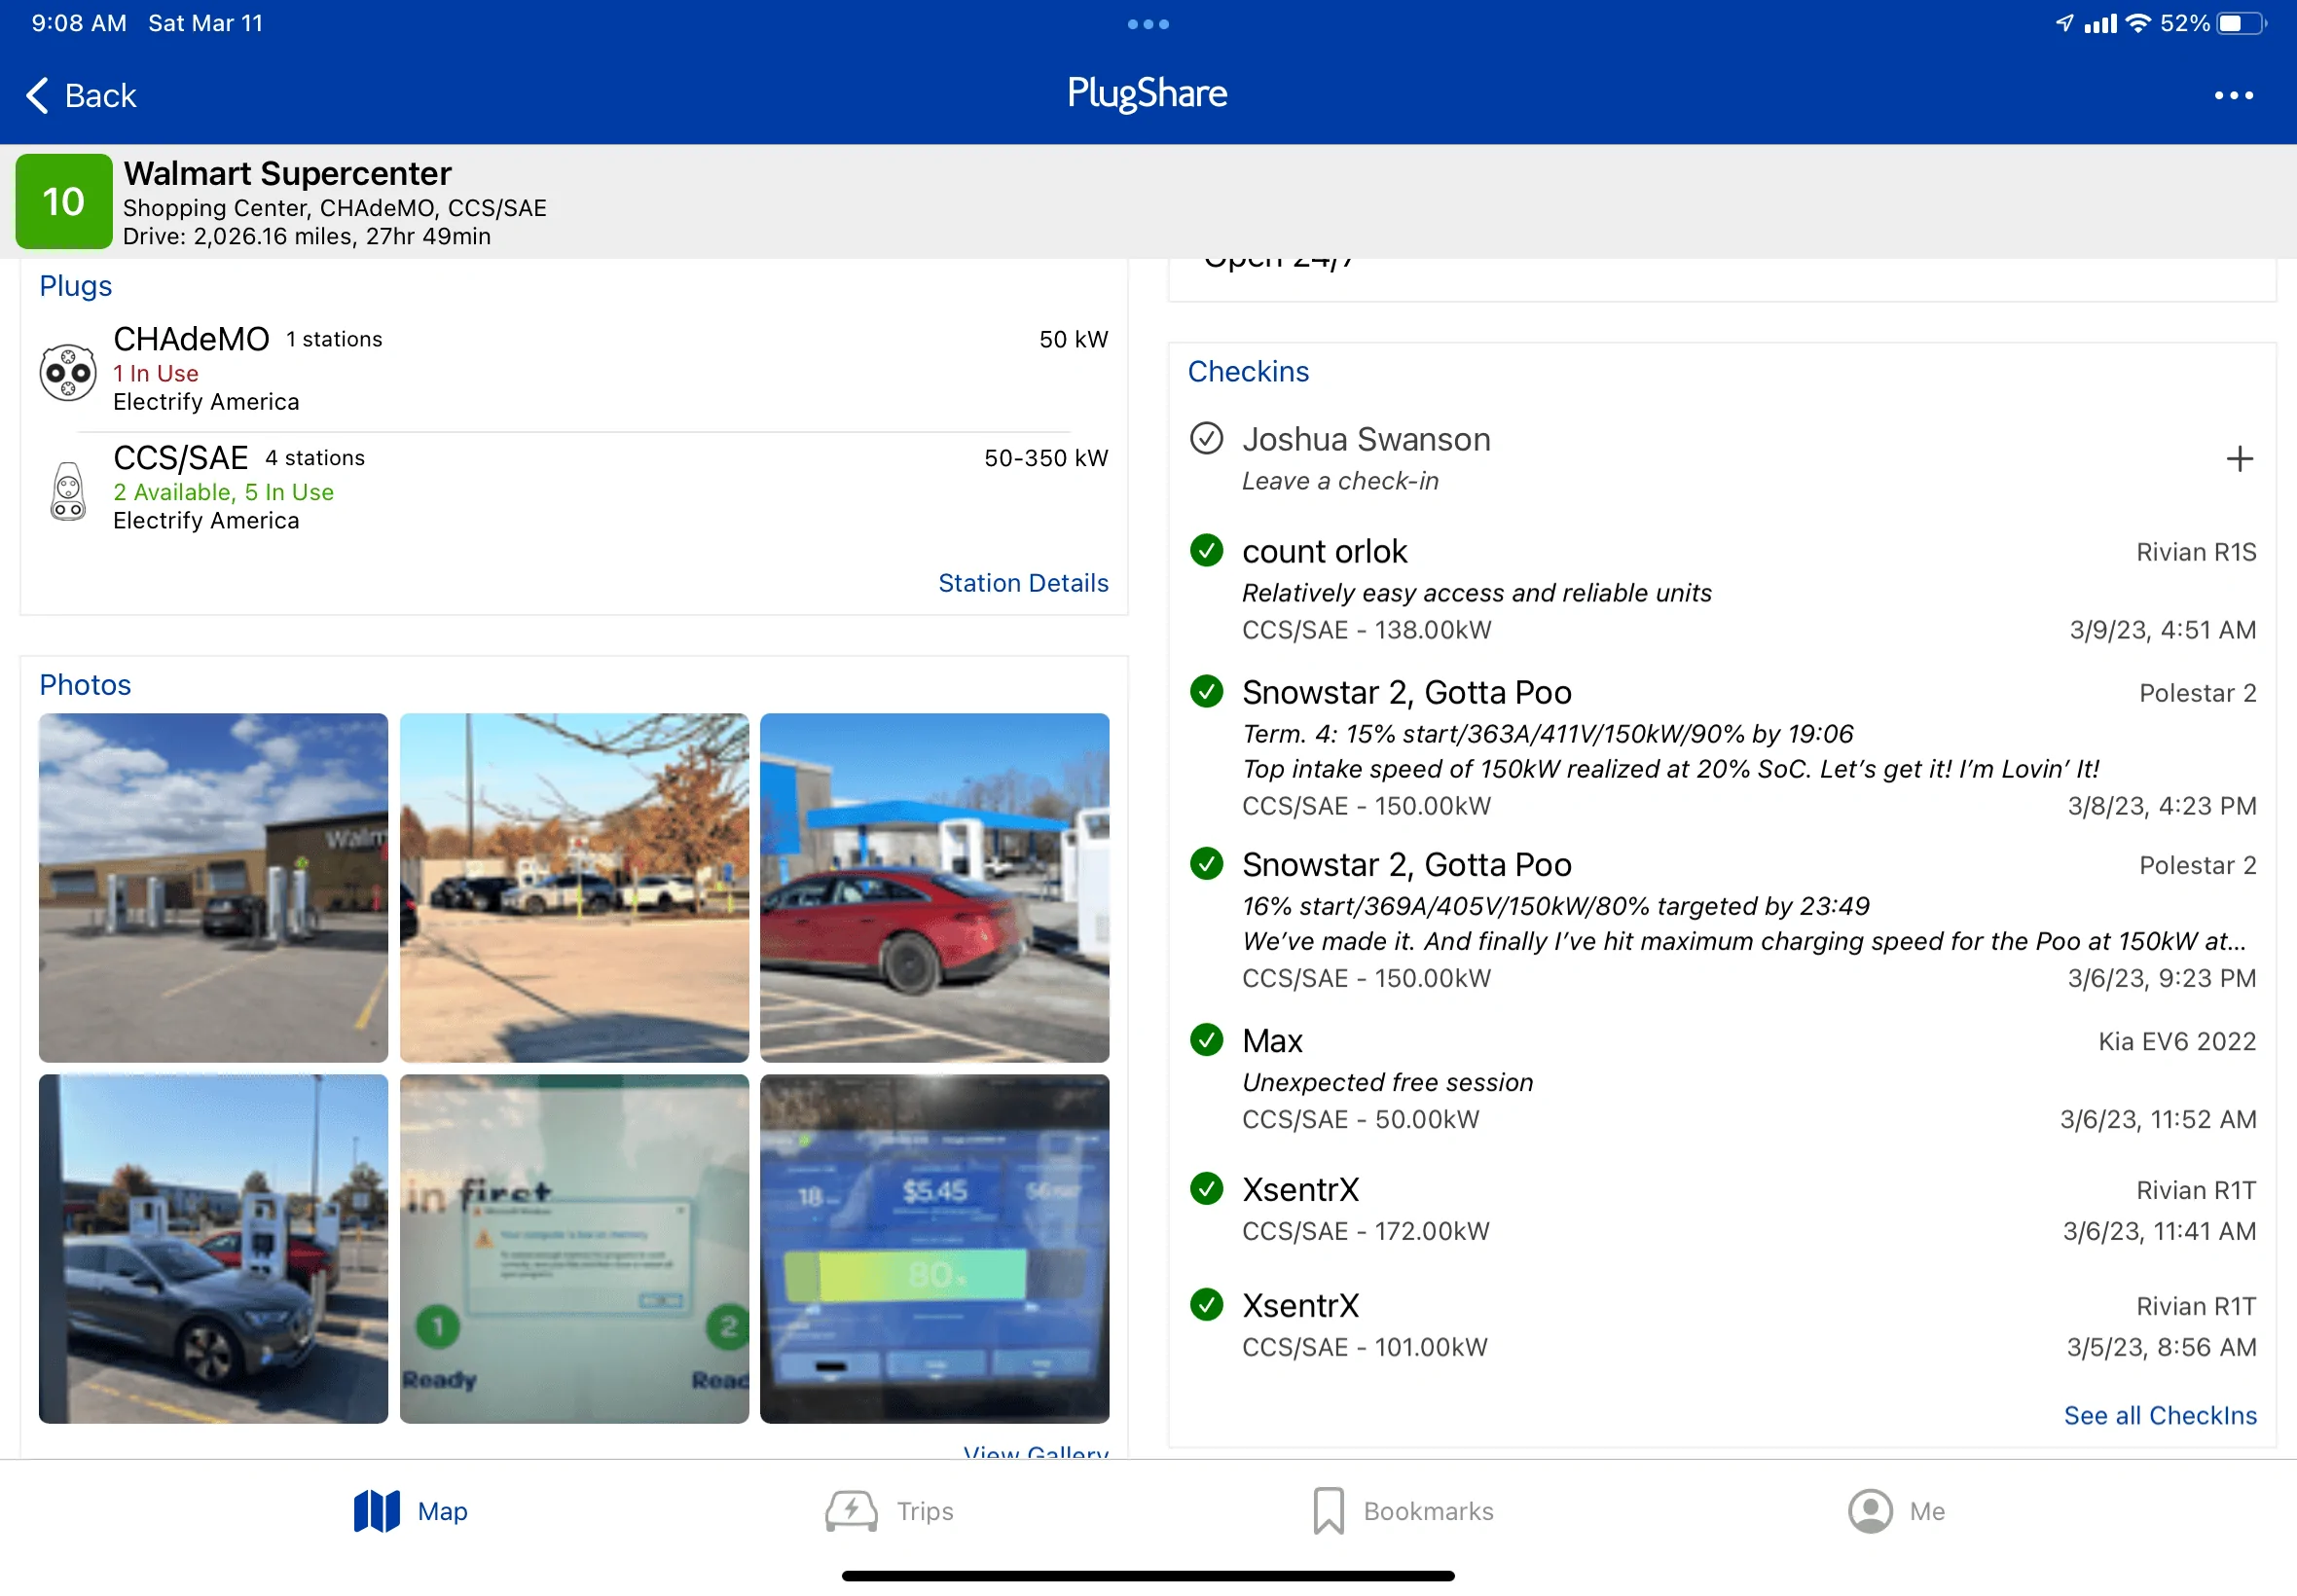Tap the Map tab icon

(x=376, y=1511)
